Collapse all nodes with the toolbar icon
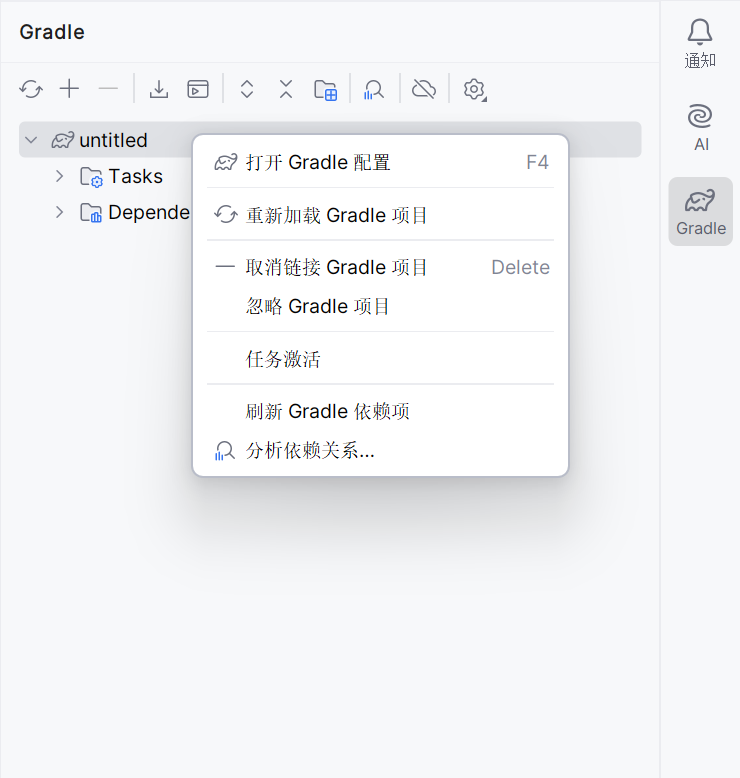The image size is (740, 778). 286,89
